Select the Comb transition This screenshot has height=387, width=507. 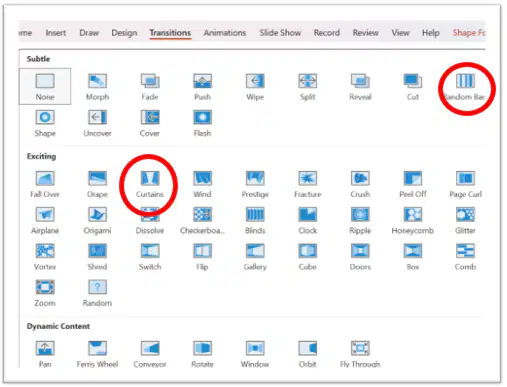click(465, 257)
